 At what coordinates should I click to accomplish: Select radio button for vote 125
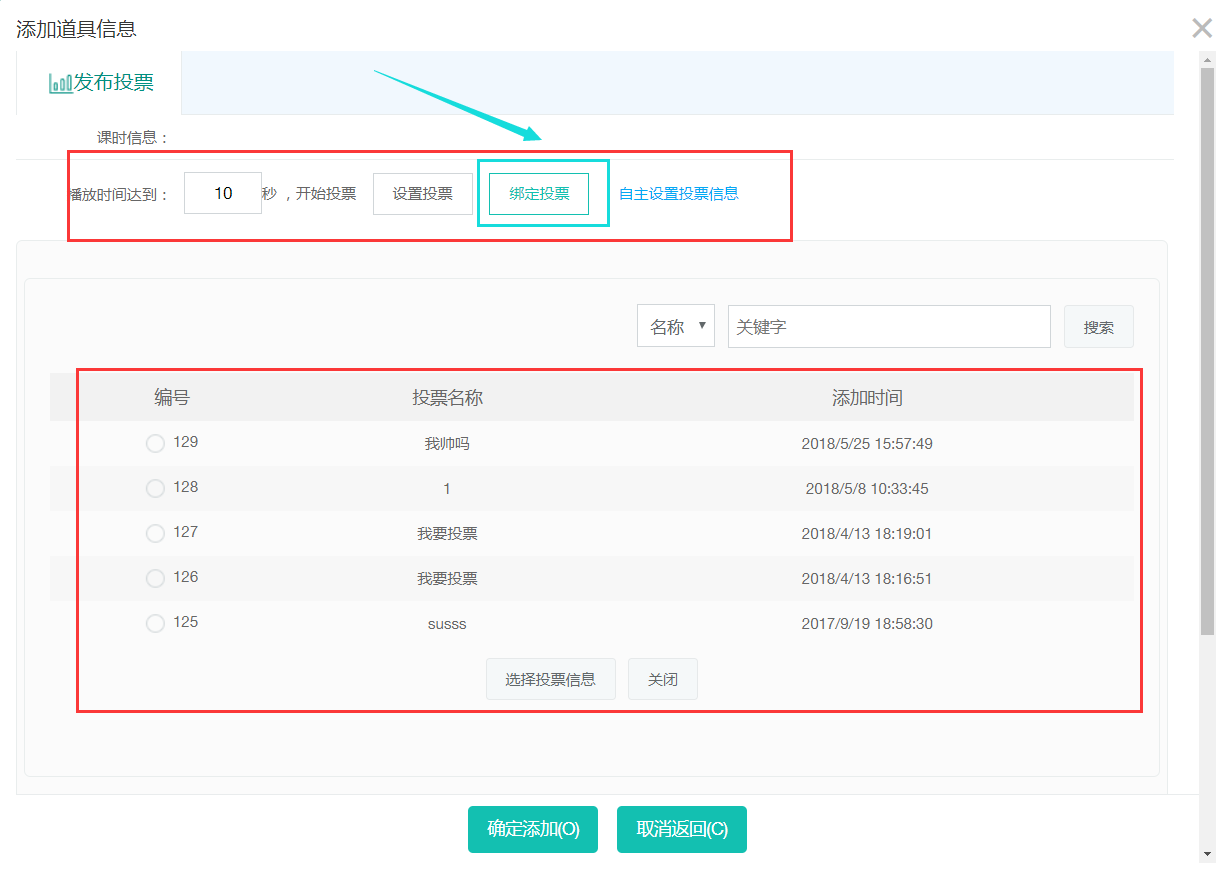155,623
